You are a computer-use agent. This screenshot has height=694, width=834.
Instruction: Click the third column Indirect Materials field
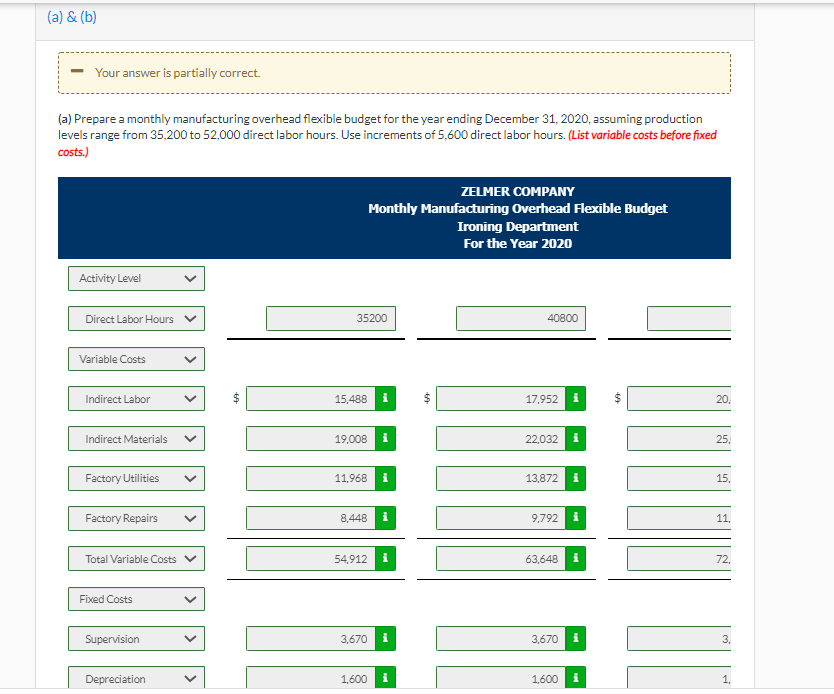tap(679, 439)
